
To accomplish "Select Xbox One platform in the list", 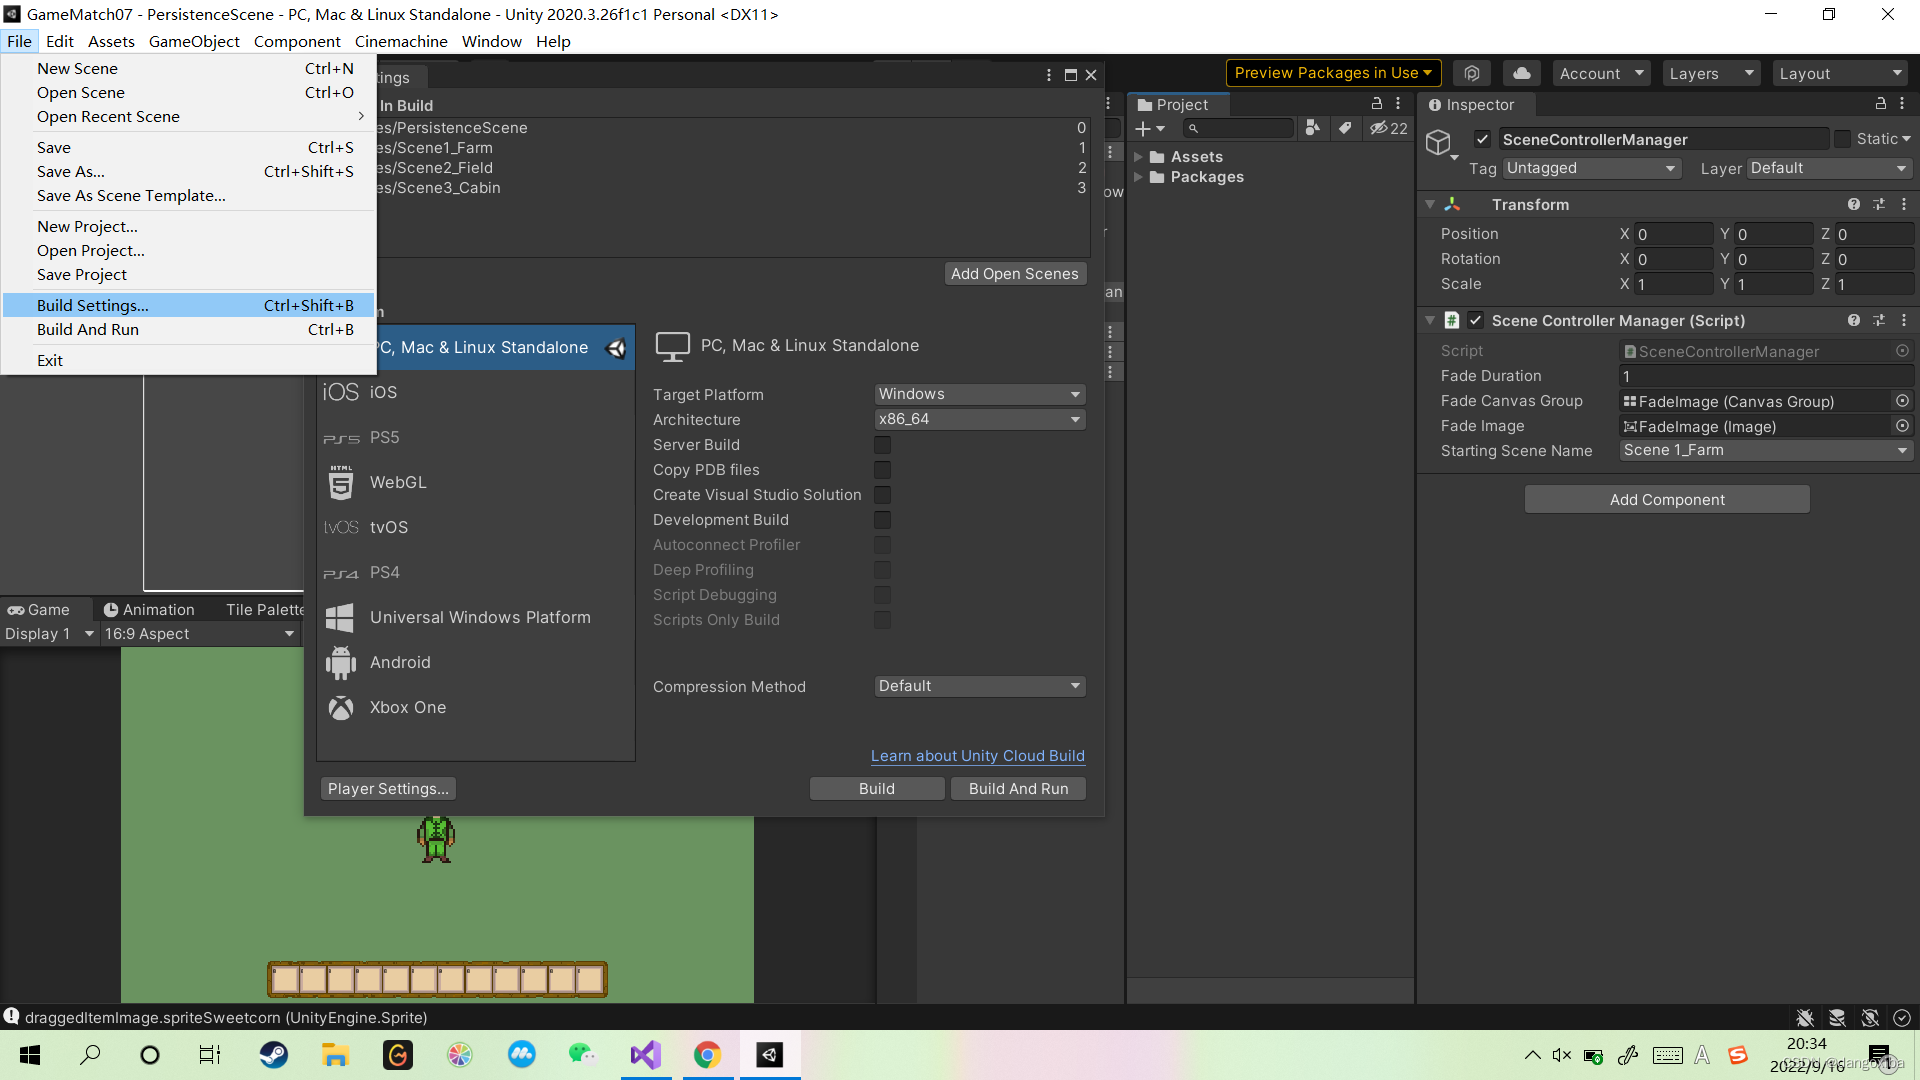I will tap(475, 707).
